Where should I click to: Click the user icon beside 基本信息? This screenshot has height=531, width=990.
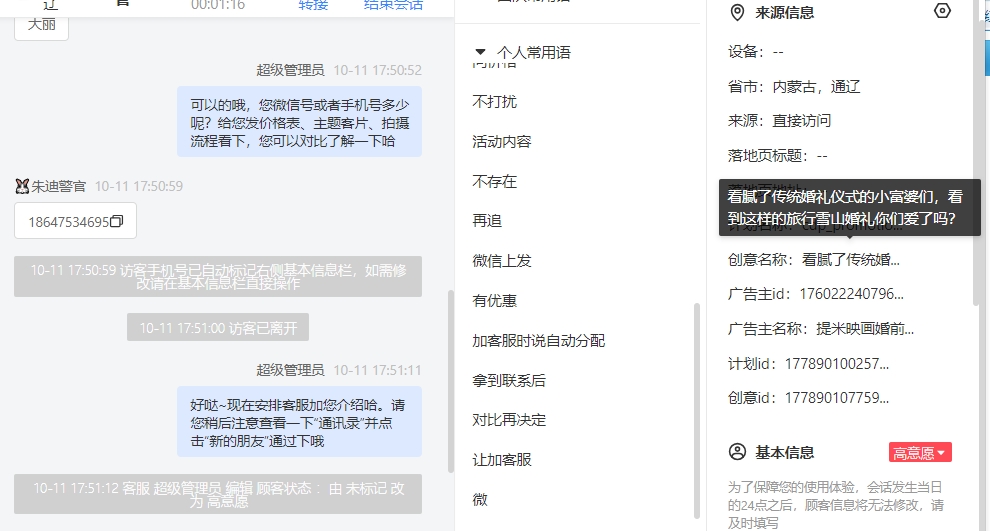click(737, 452)
